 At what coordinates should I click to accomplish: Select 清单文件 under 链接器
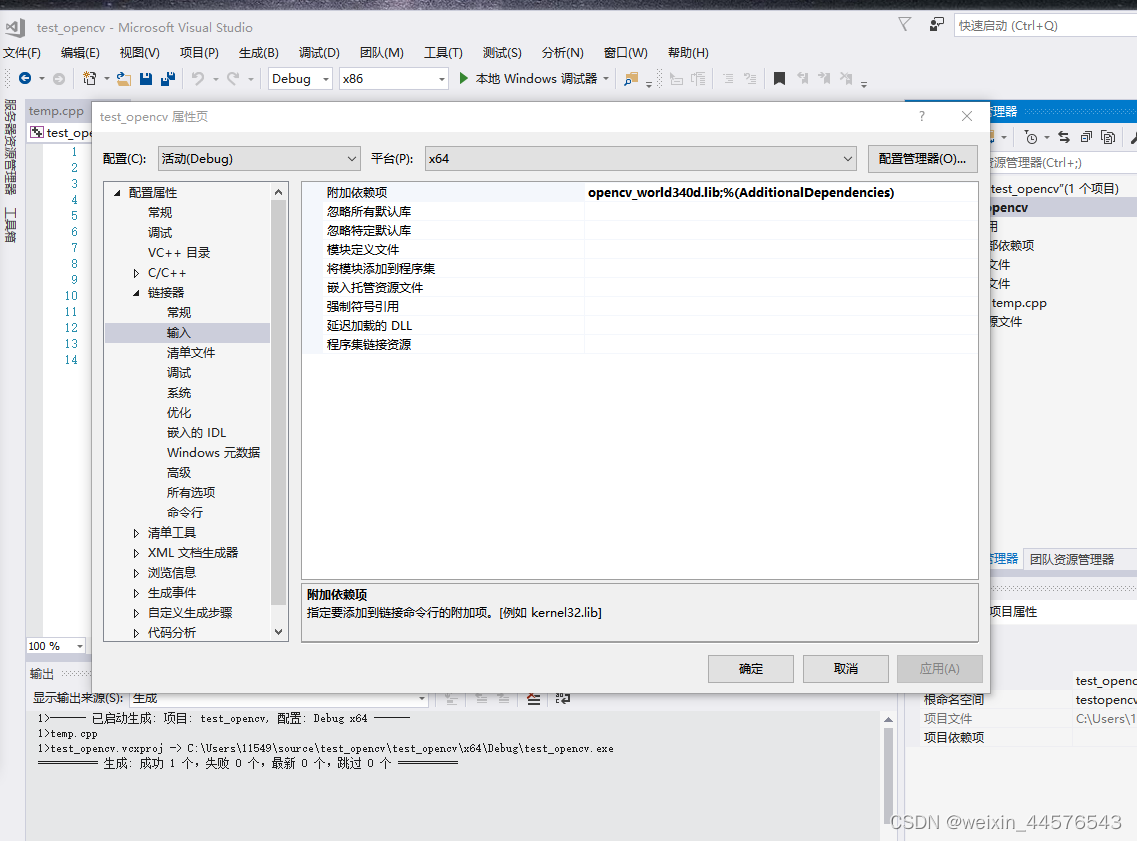(x=191, y=352)
